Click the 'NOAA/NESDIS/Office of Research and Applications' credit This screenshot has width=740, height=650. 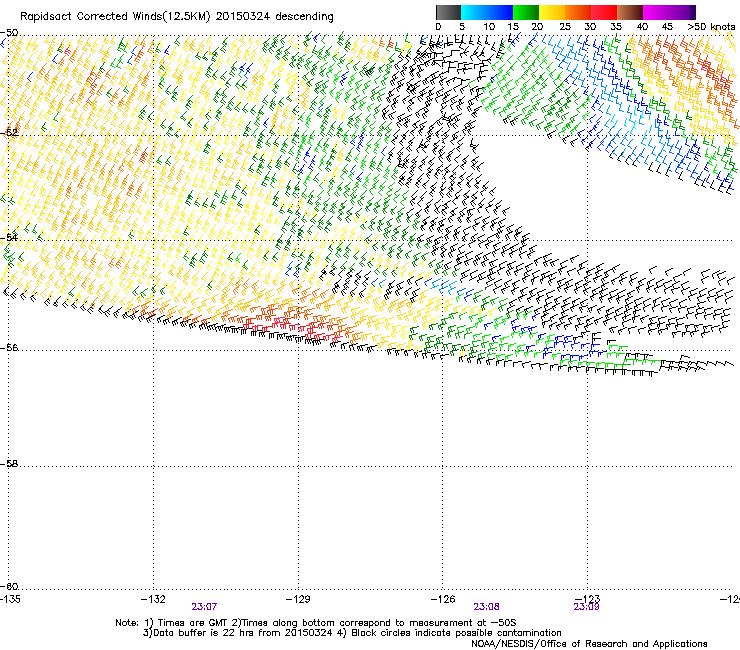coord(589,644)
